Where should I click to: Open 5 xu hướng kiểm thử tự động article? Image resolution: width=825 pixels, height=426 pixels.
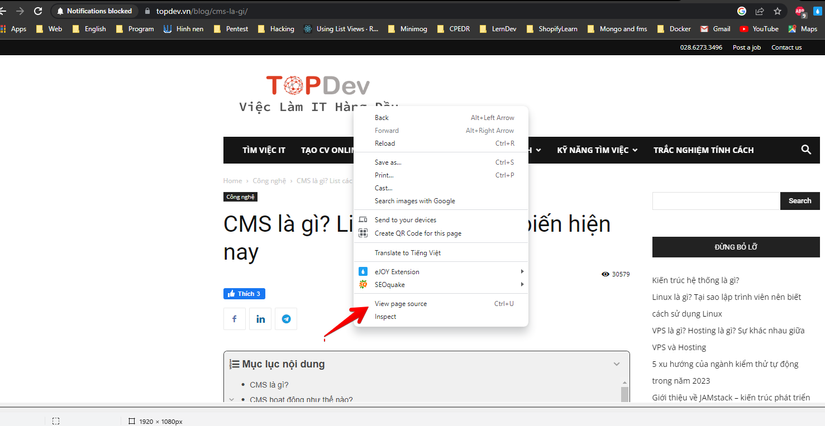pyautogui.click(x=725, y=372)
